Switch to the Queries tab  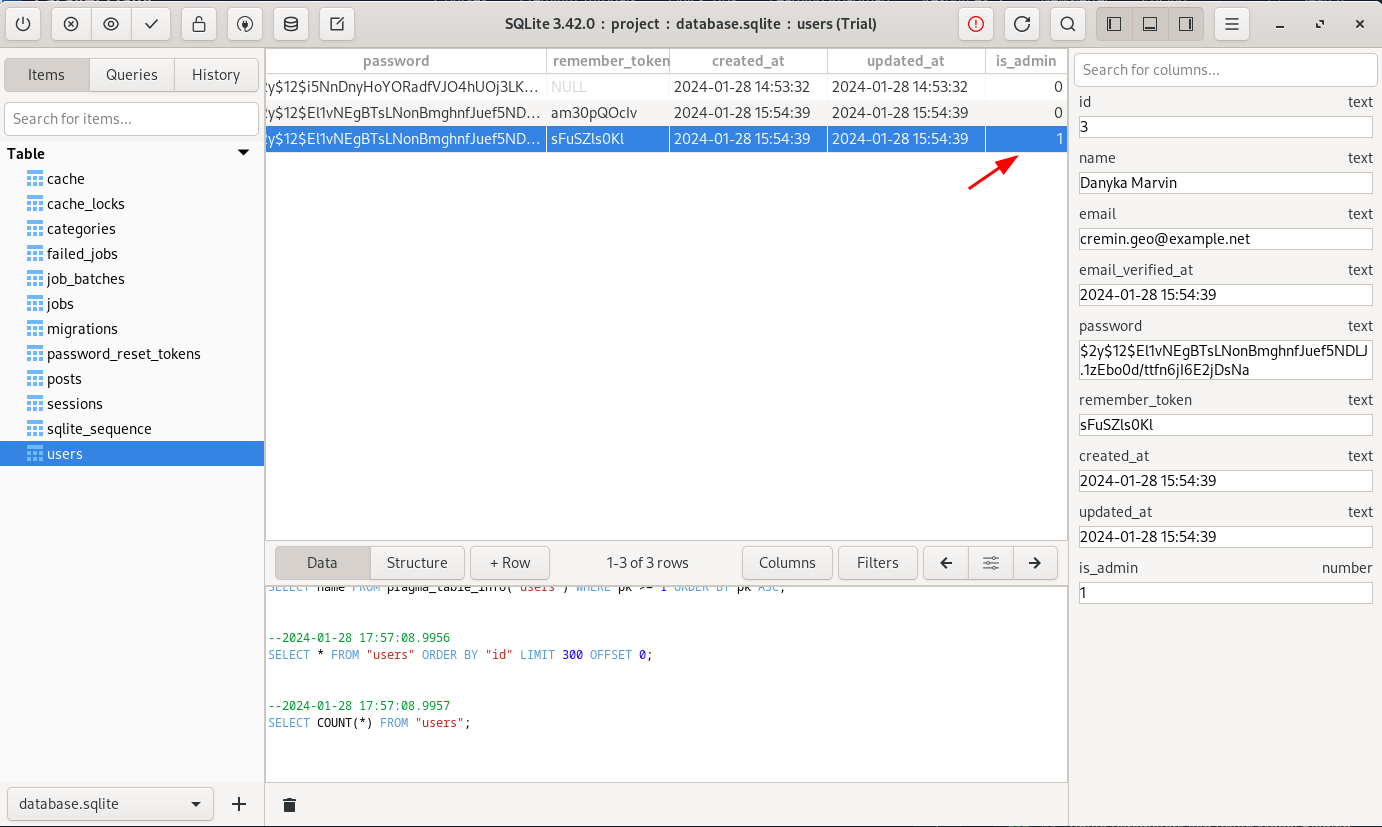click(x=132, y=75)
